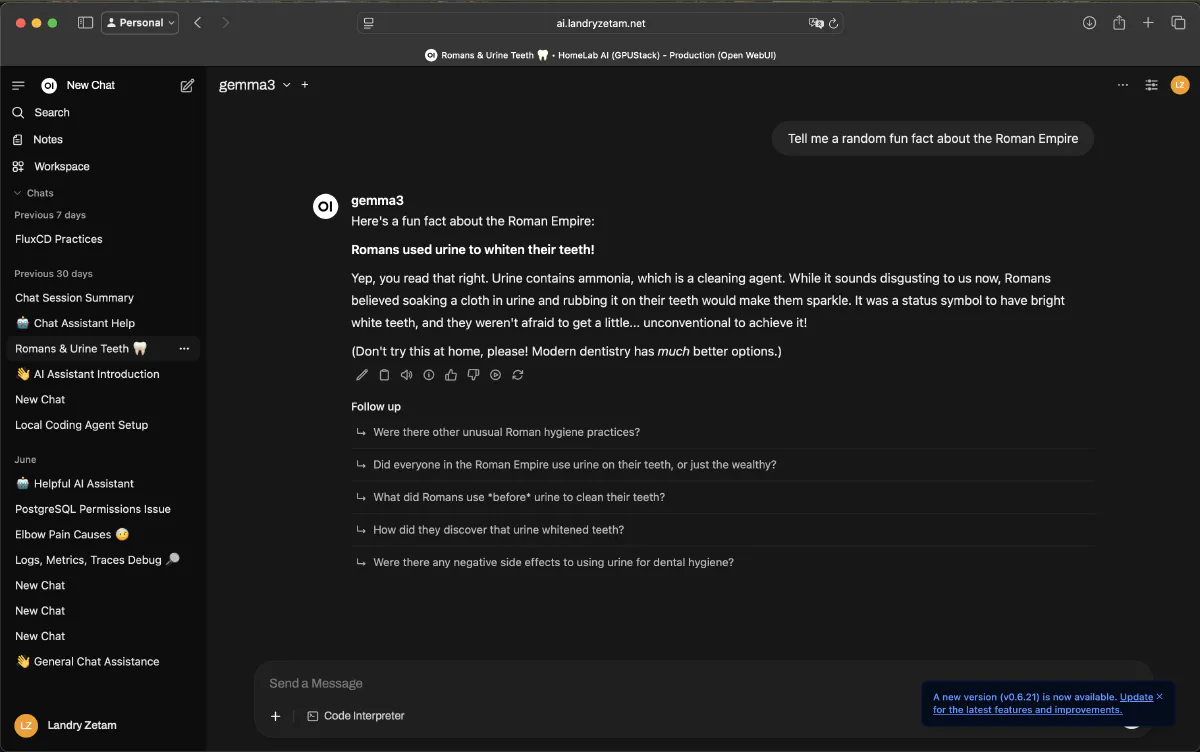Click the Safari address bar
This screenshot has width=1200, height=752.
600,23
